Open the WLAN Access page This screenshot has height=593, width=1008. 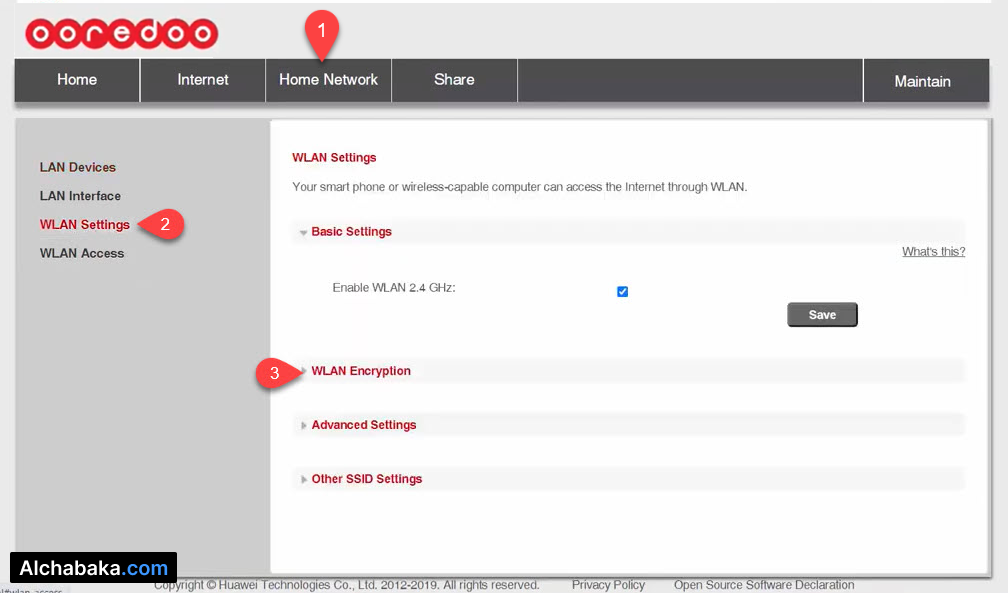click(x=82, y=253)
